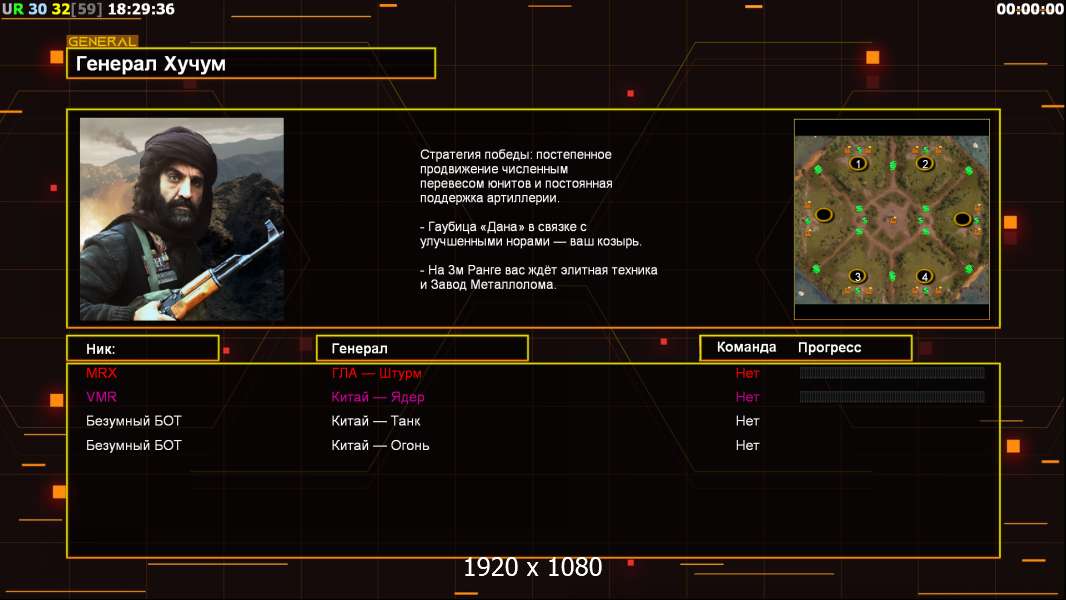Screen dimensions: 1066x600
Task: Click VMR player's loading progress bar
Action: click(892, 397)
